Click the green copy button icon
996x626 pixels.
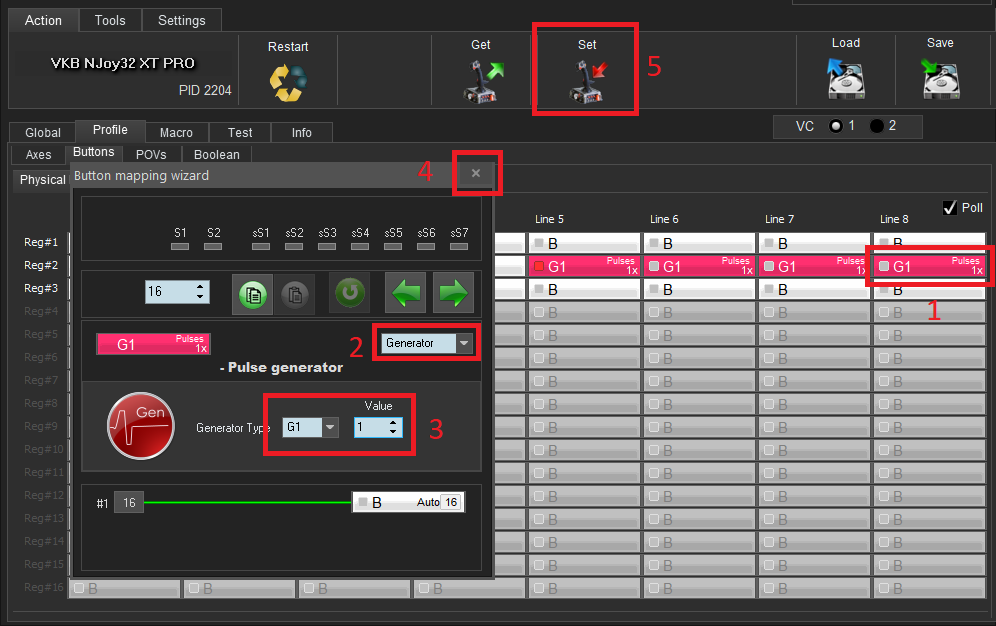point(252,293)
